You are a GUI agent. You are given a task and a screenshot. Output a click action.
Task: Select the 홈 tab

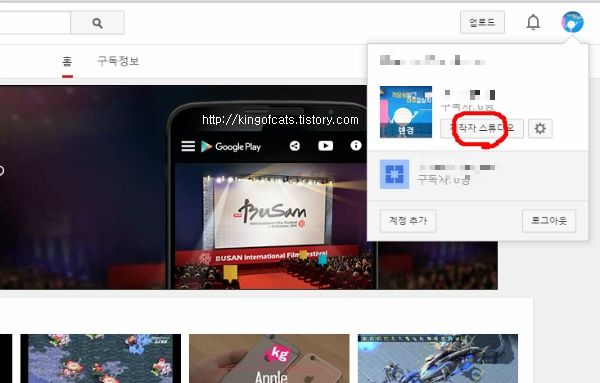[x=67, y=61]
